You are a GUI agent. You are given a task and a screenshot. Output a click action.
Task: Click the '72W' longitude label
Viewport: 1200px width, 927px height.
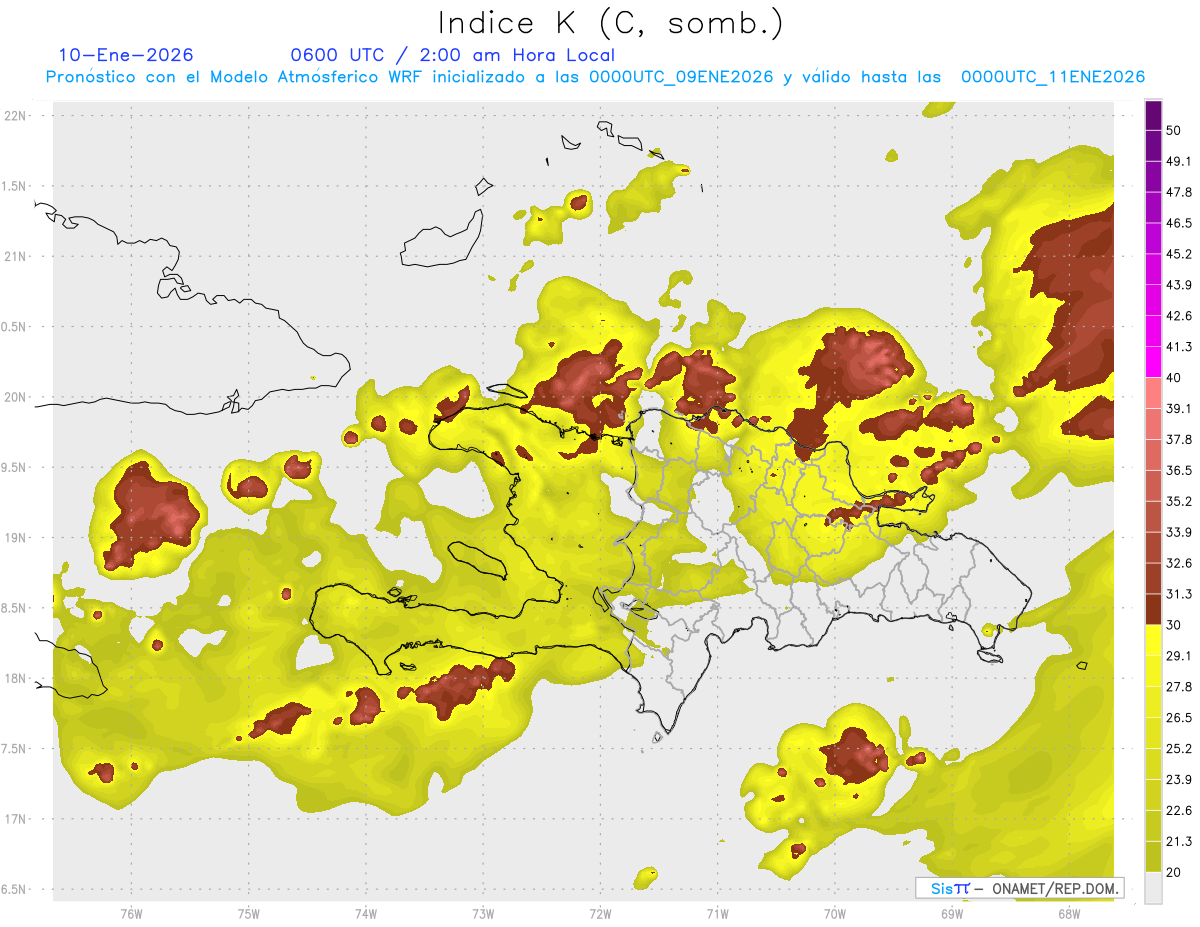tap(600, 914)
